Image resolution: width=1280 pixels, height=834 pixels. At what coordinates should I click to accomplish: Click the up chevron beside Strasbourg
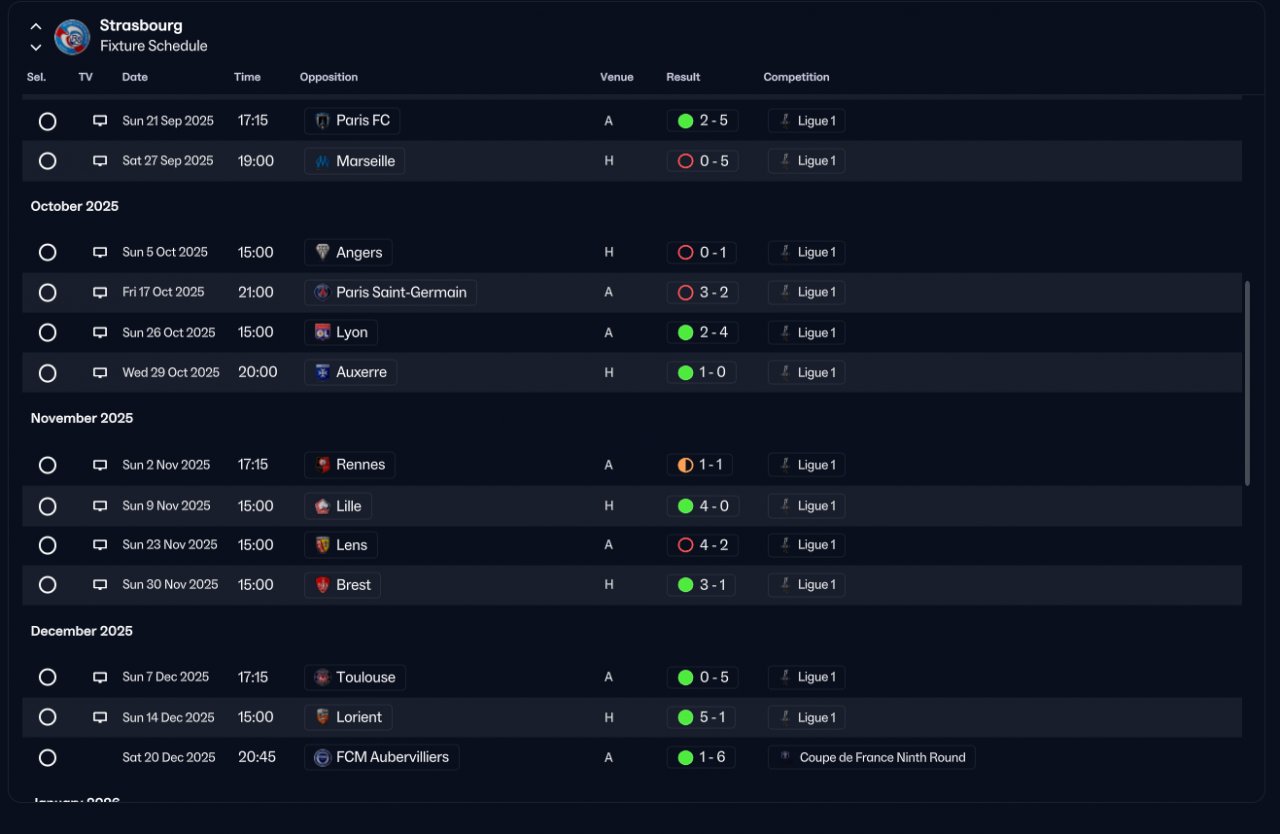pos(36,27)
